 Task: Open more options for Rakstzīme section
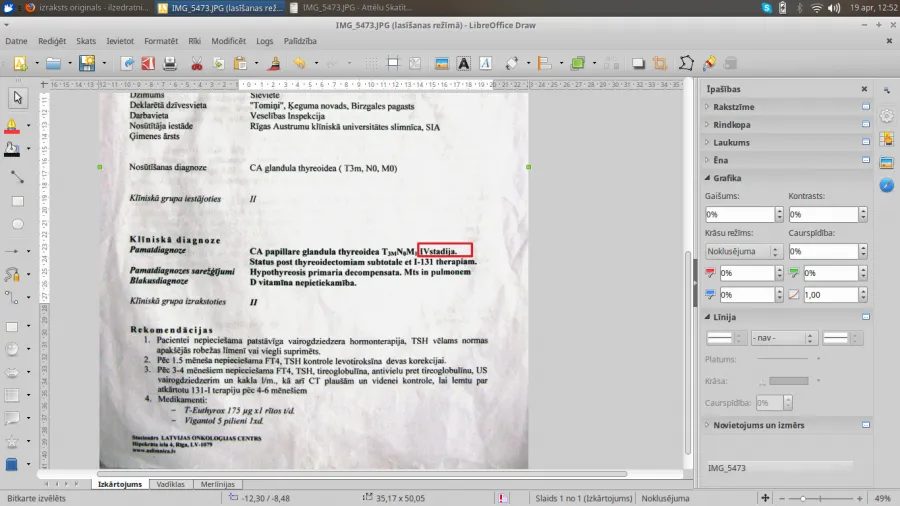[866, 107]
